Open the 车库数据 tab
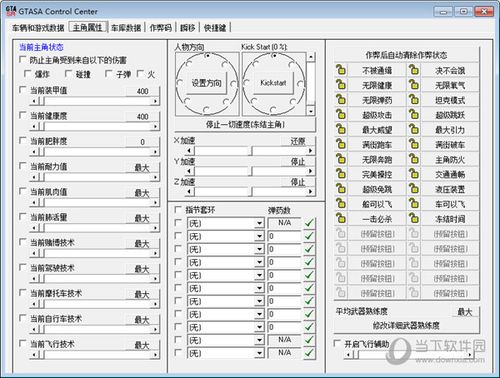The height and width of the screenshot is (378, 500). pos(126,28)
